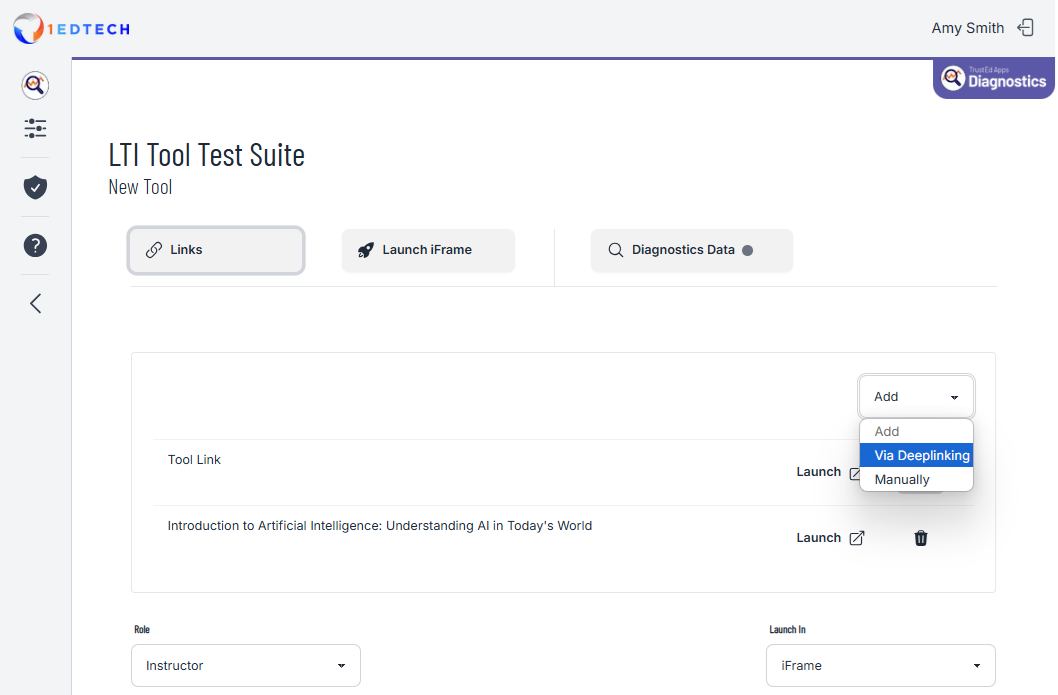This screenshot has width=1058, height=695.
Task: Open Tool Link in new window via external icon
Action: point(856,472)
